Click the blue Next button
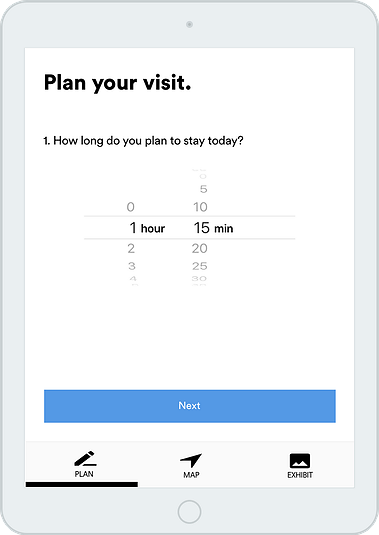The height and width of the screenshot is (535, 379). point(190,406)
